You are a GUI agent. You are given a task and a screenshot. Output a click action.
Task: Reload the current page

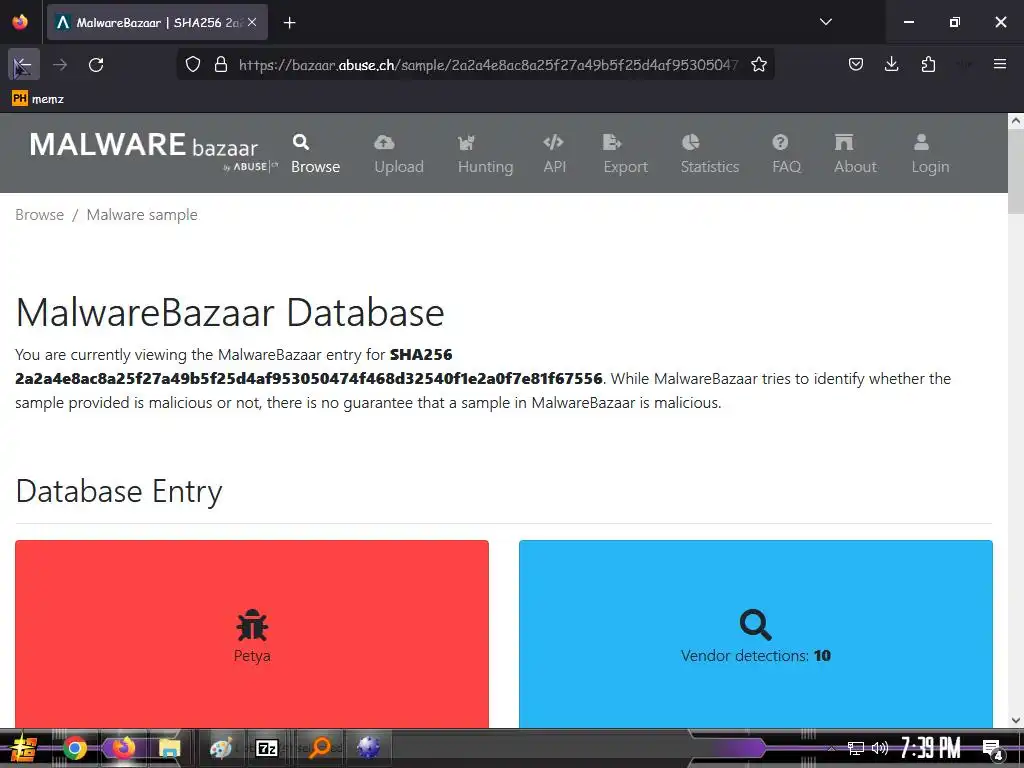point(96,65)
